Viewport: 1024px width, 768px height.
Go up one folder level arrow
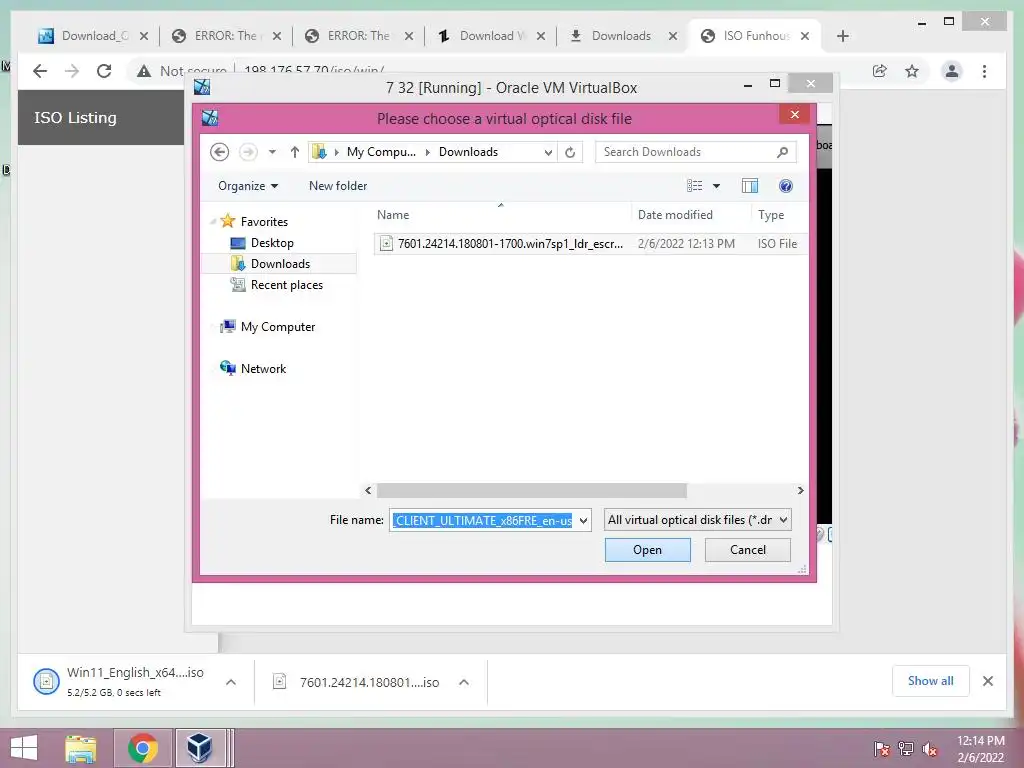[x=295, y=152]
